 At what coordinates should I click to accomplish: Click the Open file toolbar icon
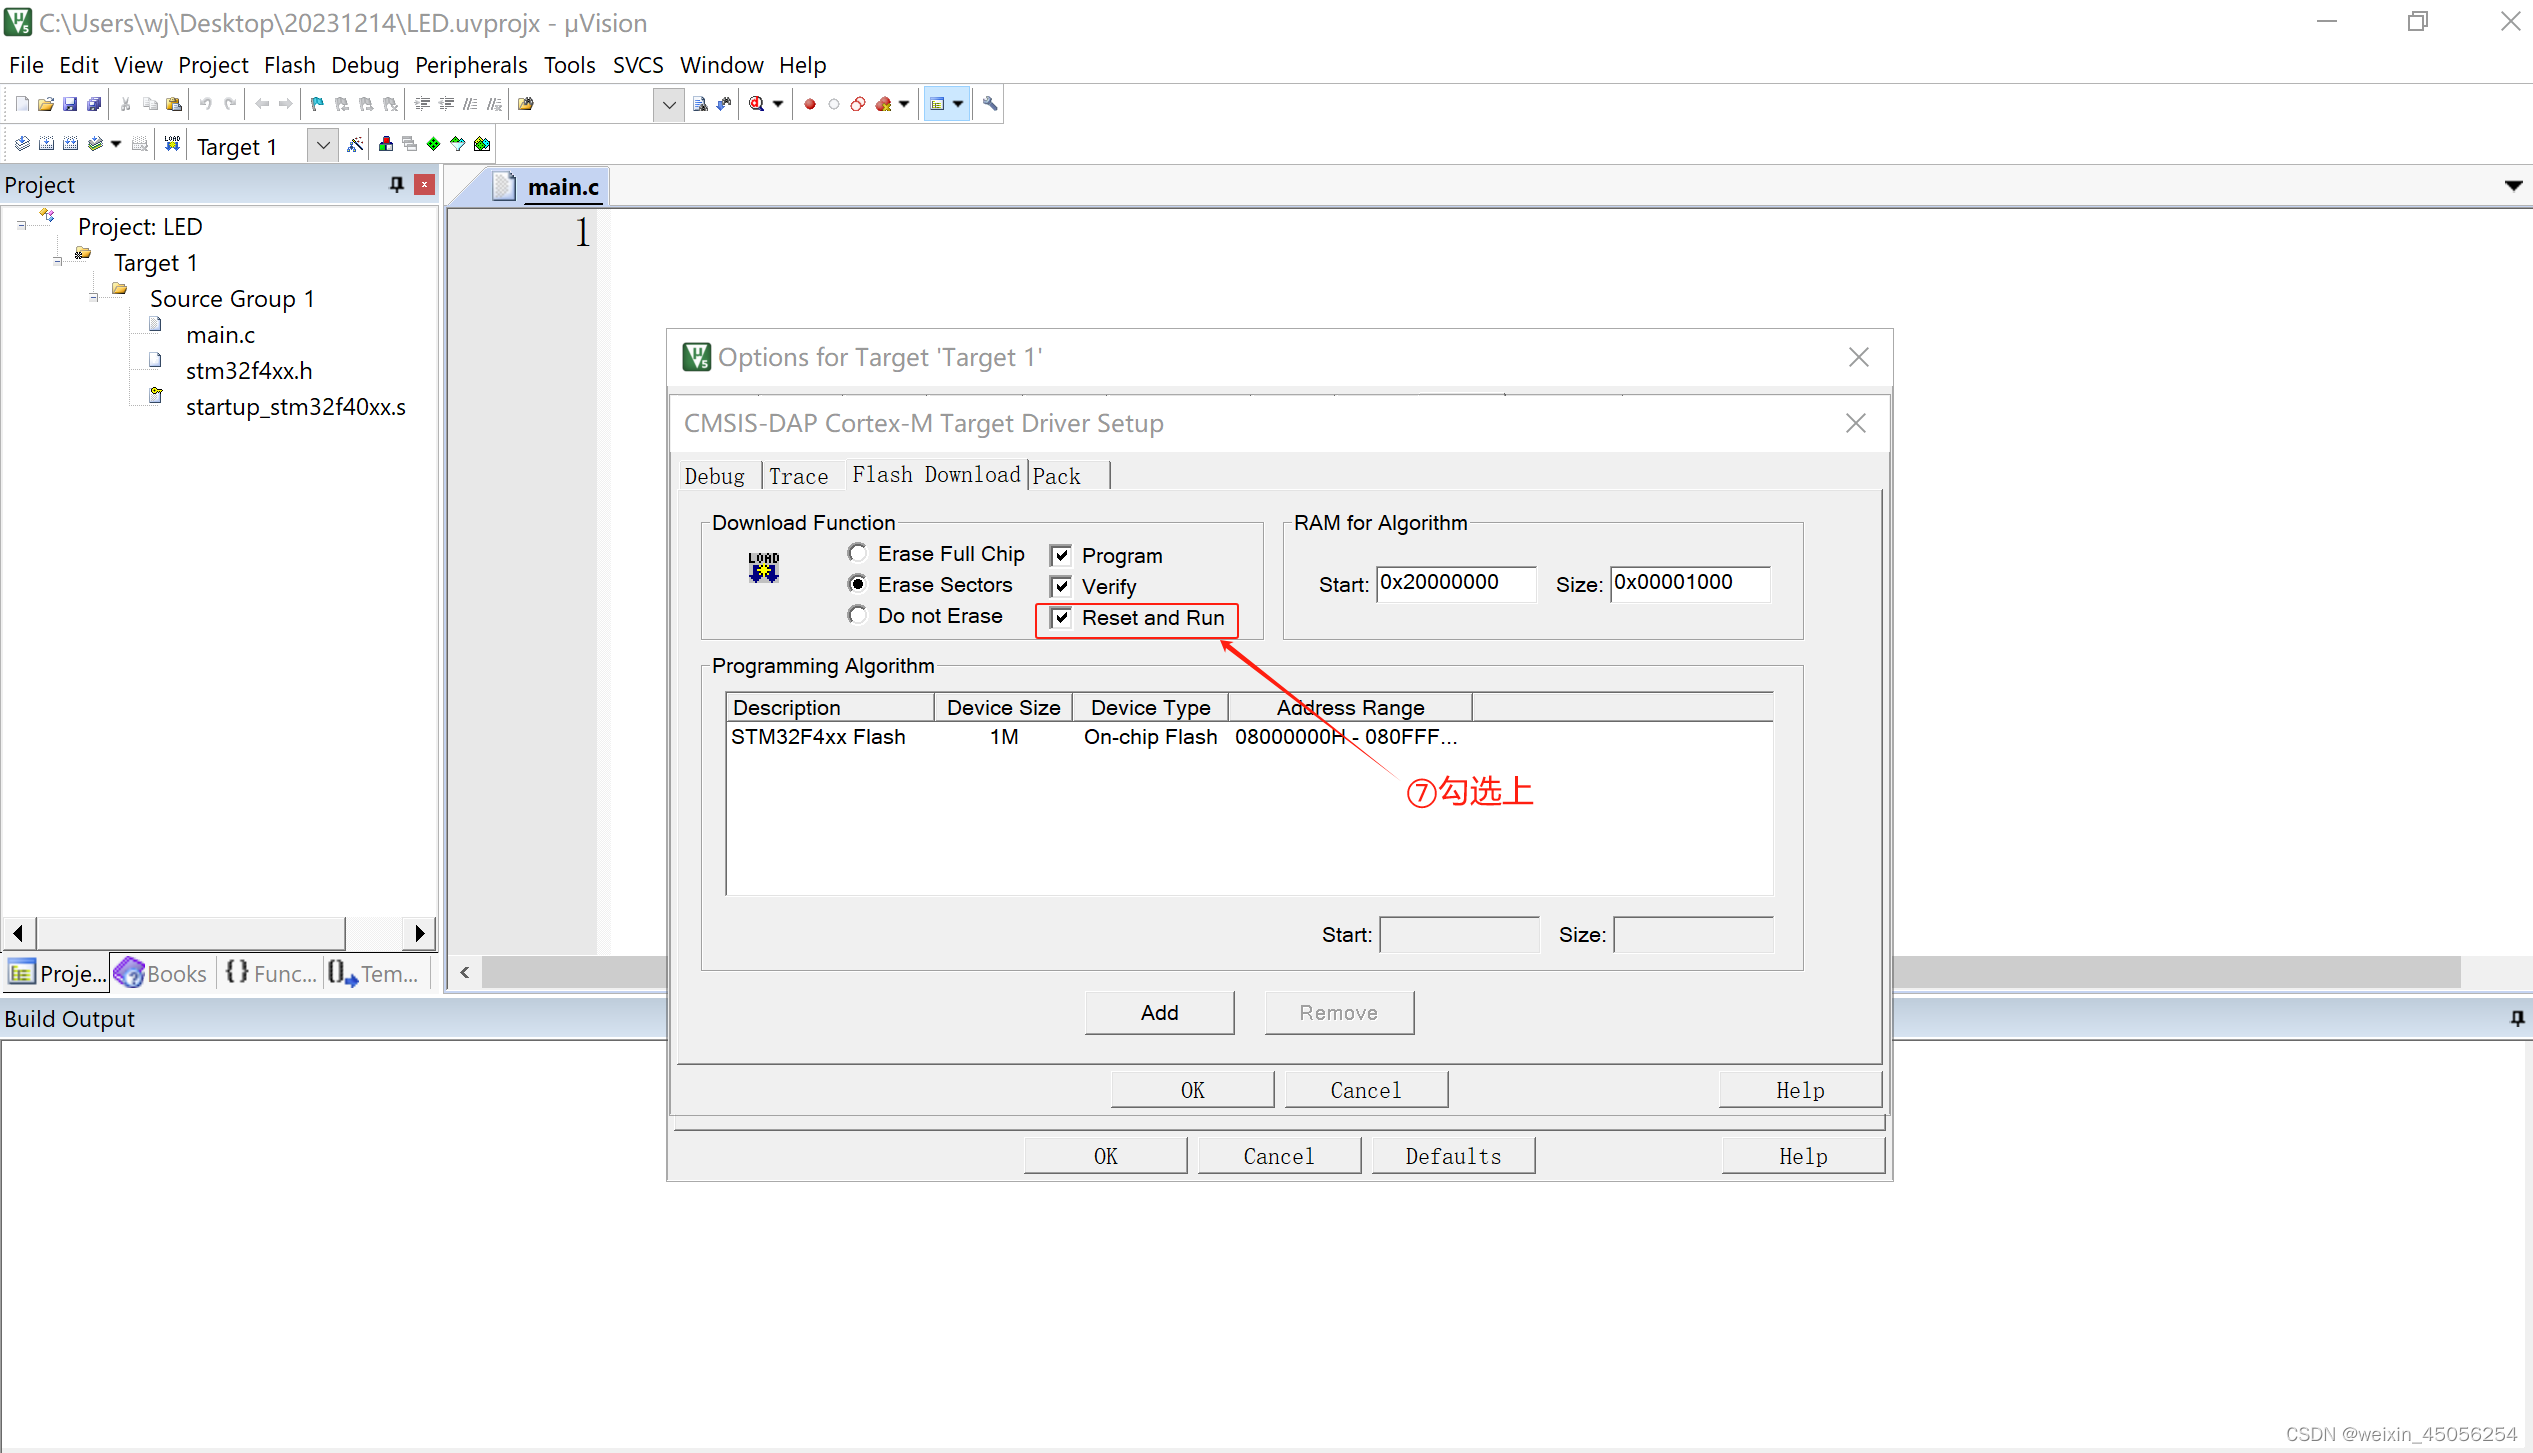(46, 104)
